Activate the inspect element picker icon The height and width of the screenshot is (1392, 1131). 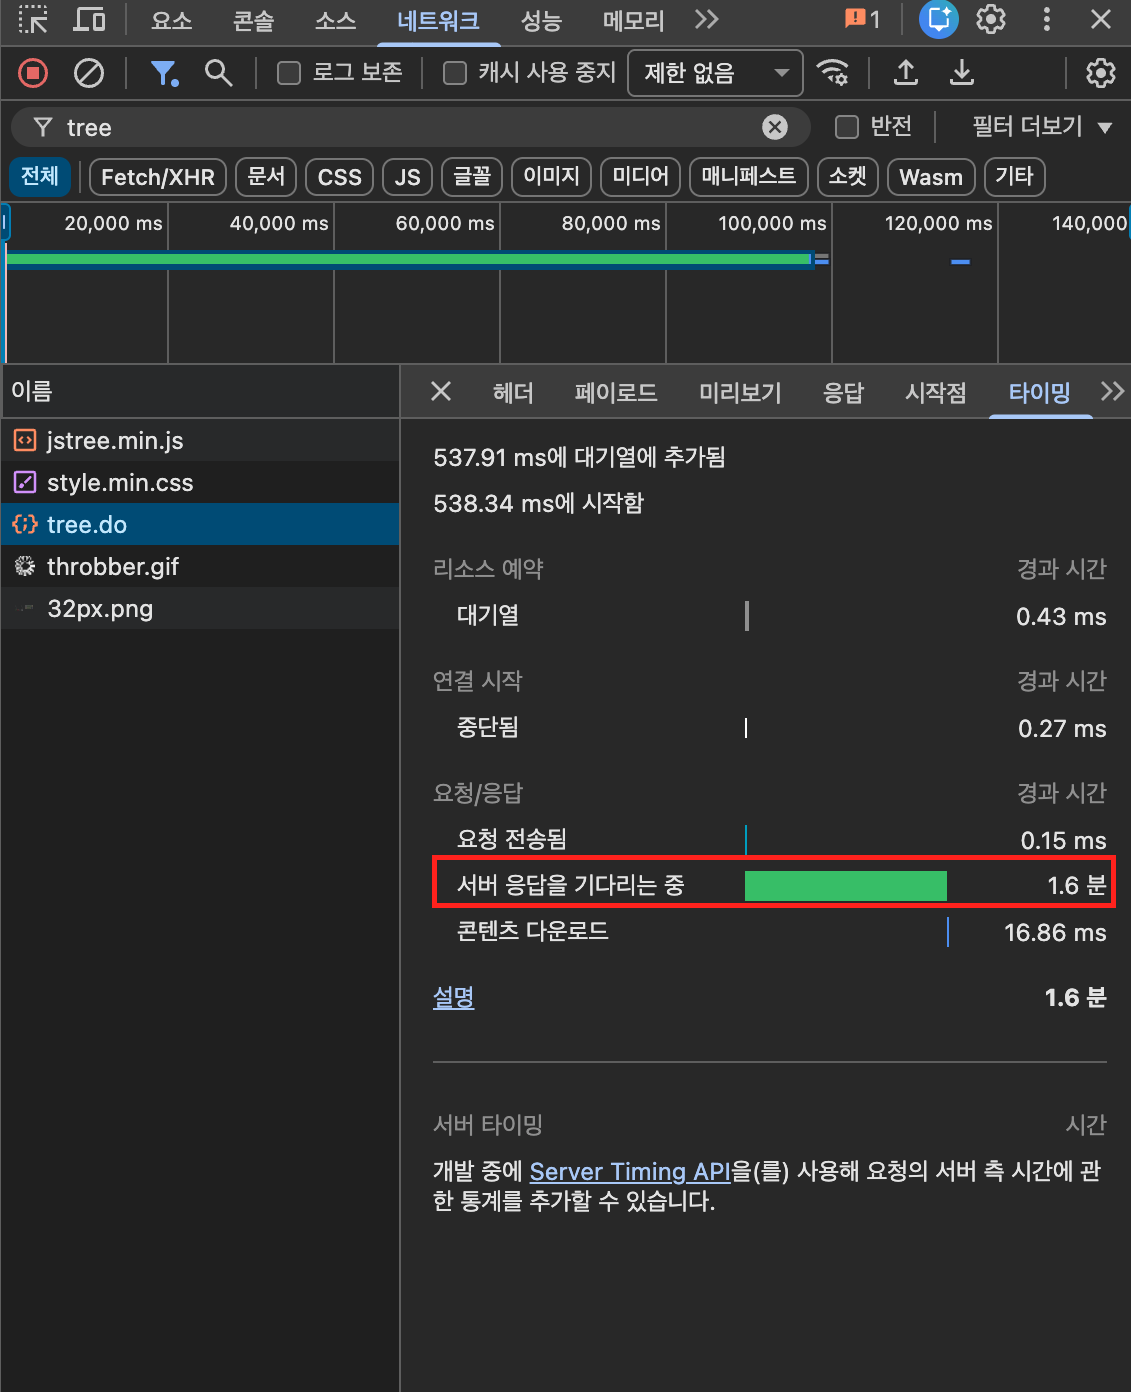33,19
